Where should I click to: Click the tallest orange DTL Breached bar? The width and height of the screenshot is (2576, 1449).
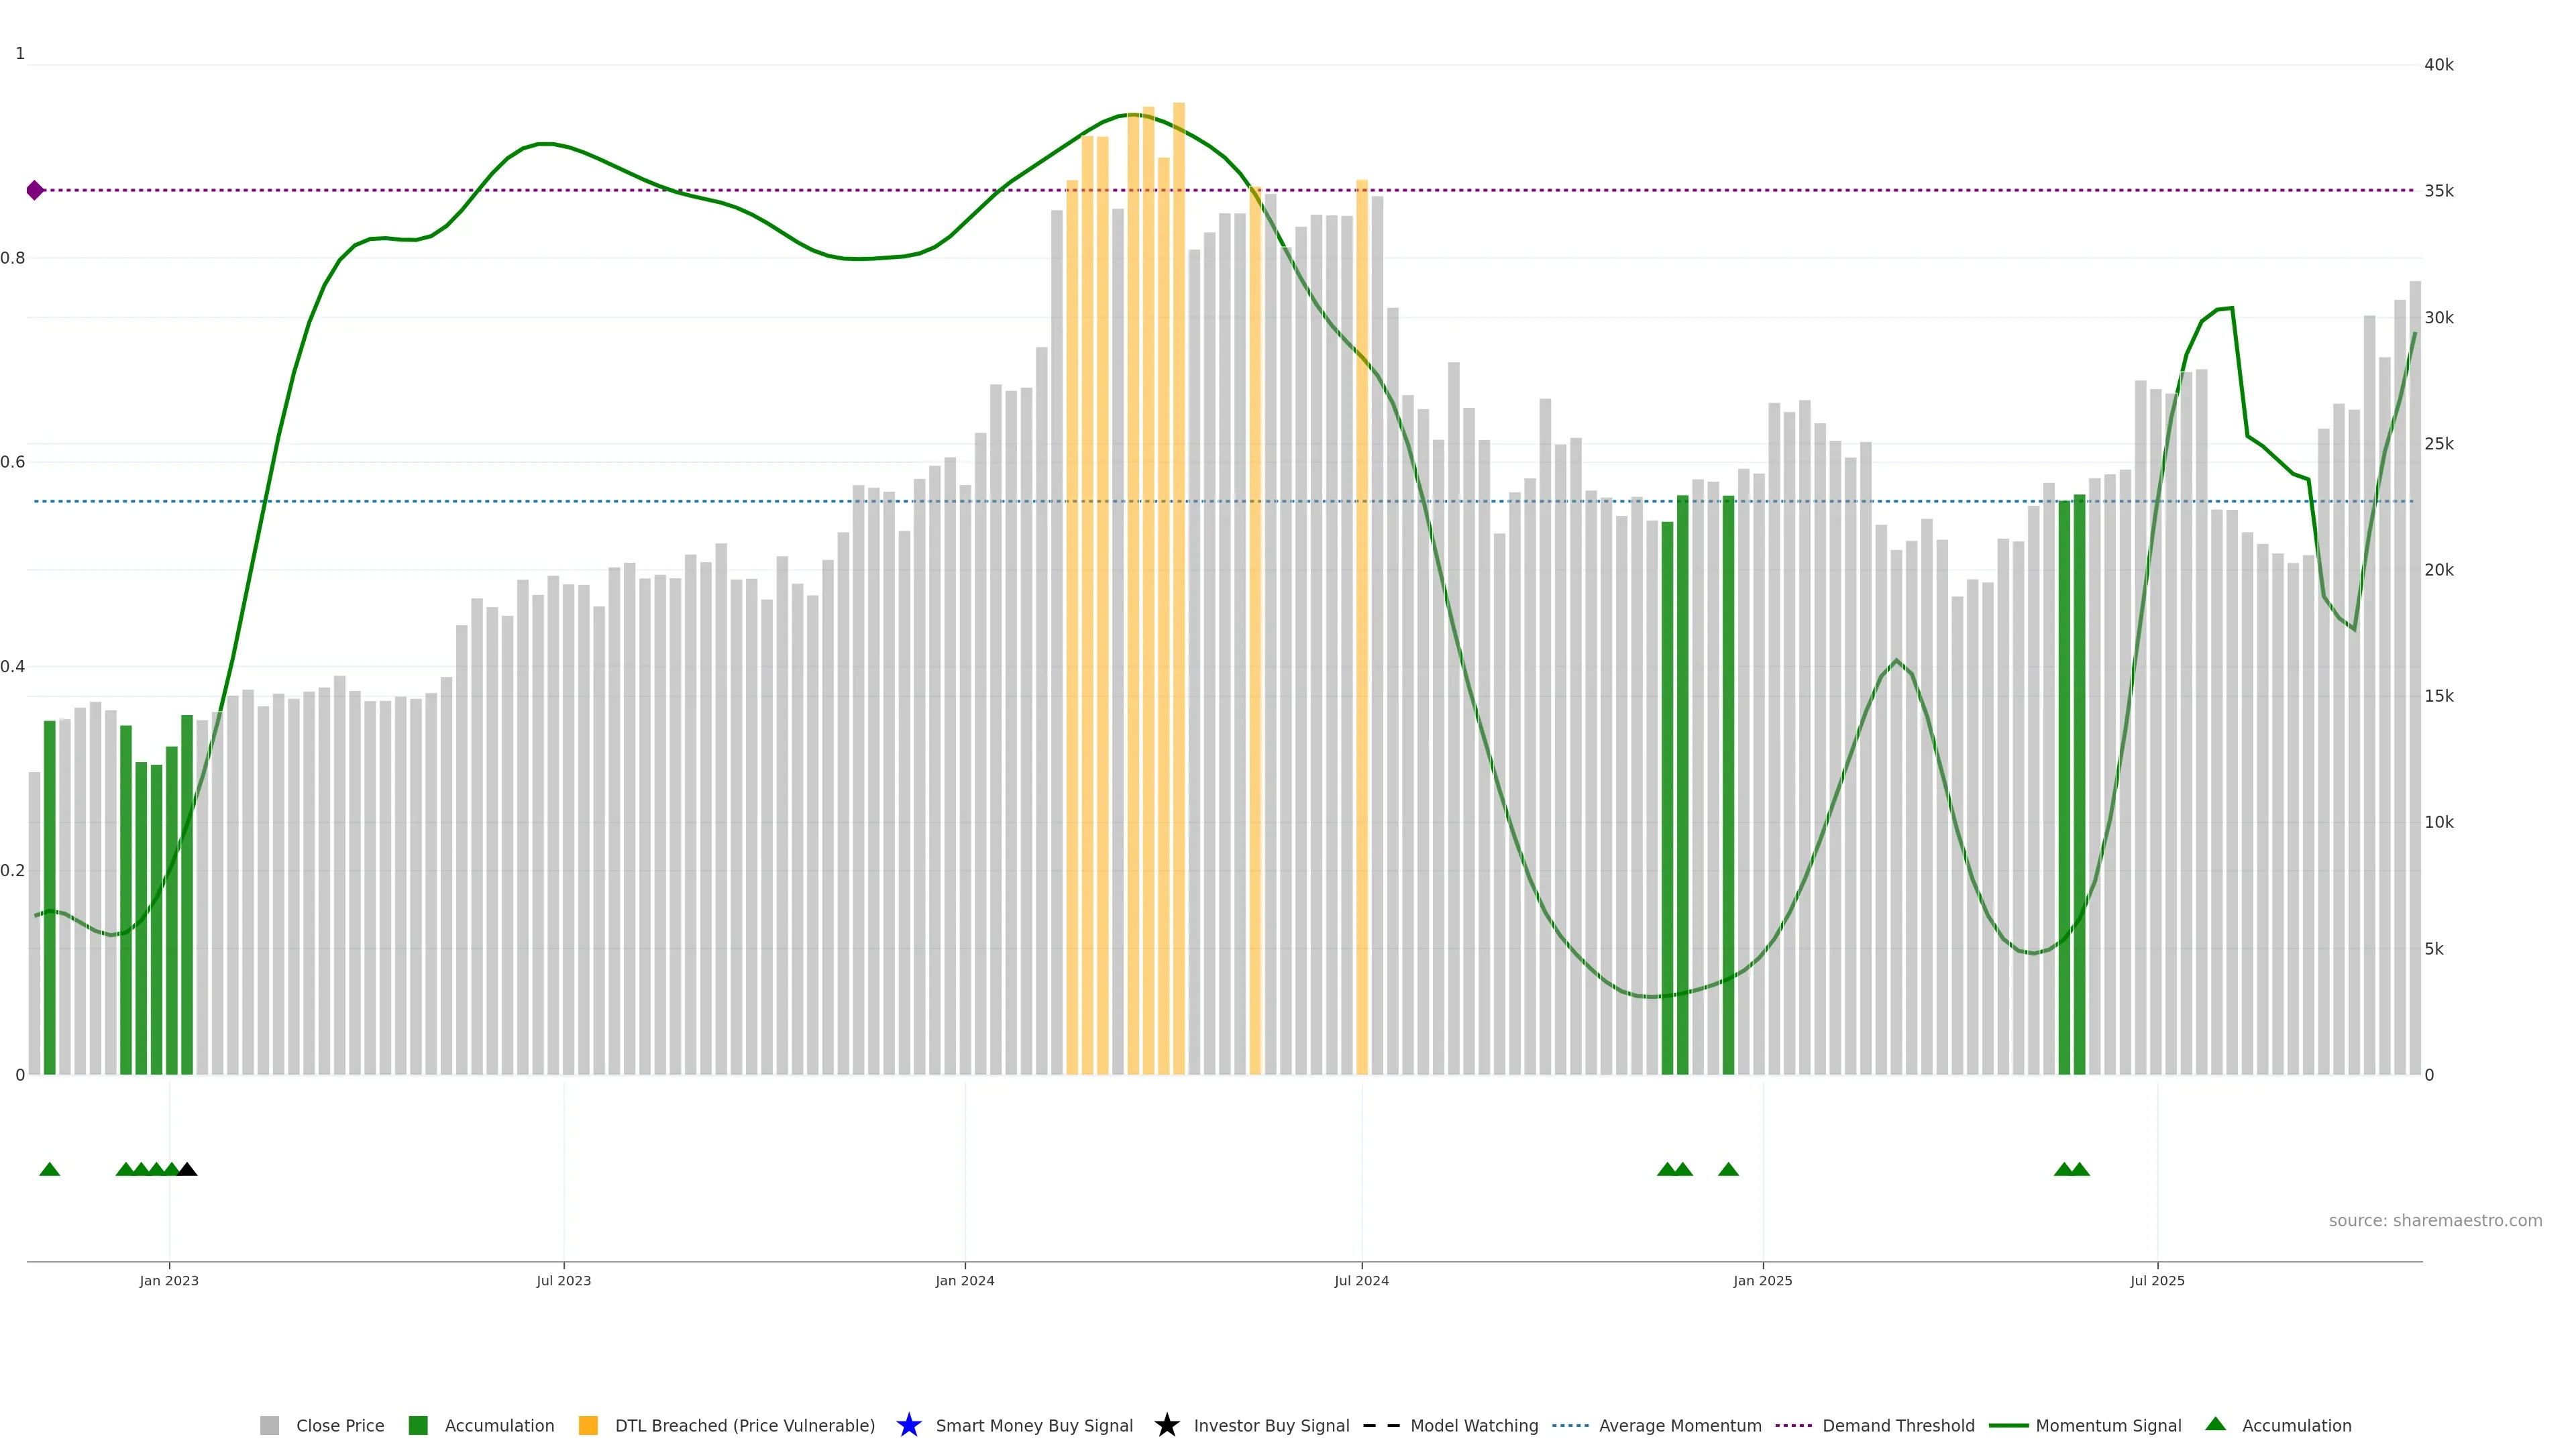[x=1179, y=600]
